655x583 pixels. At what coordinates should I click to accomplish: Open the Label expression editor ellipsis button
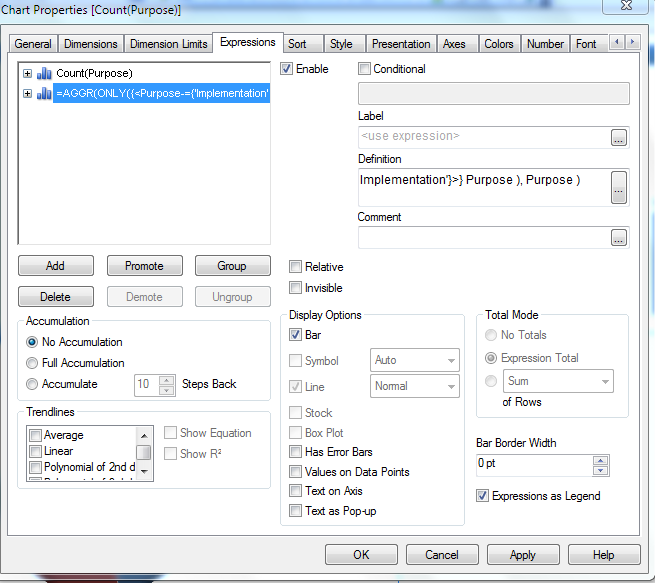[x=619, y=137]
